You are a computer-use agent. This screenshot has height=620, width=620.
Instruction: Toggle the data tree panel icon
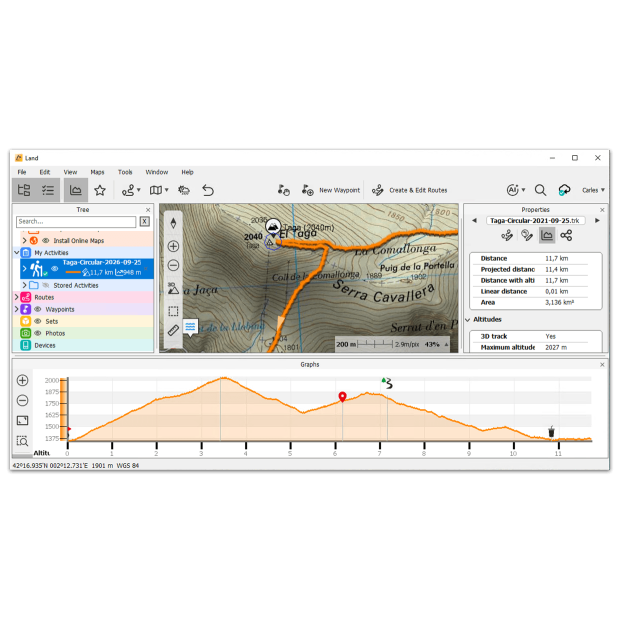click(24, 190)
